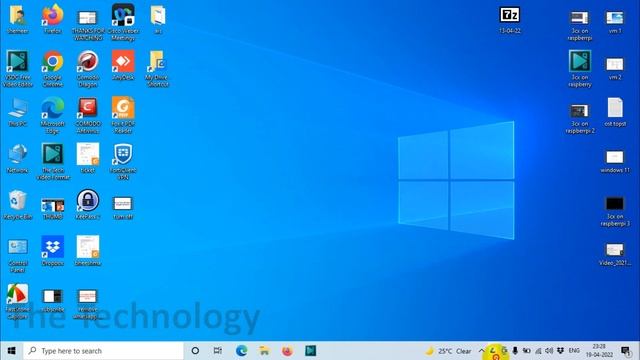
Task: Select the ticket document on desktop
Action: (88, 158)
